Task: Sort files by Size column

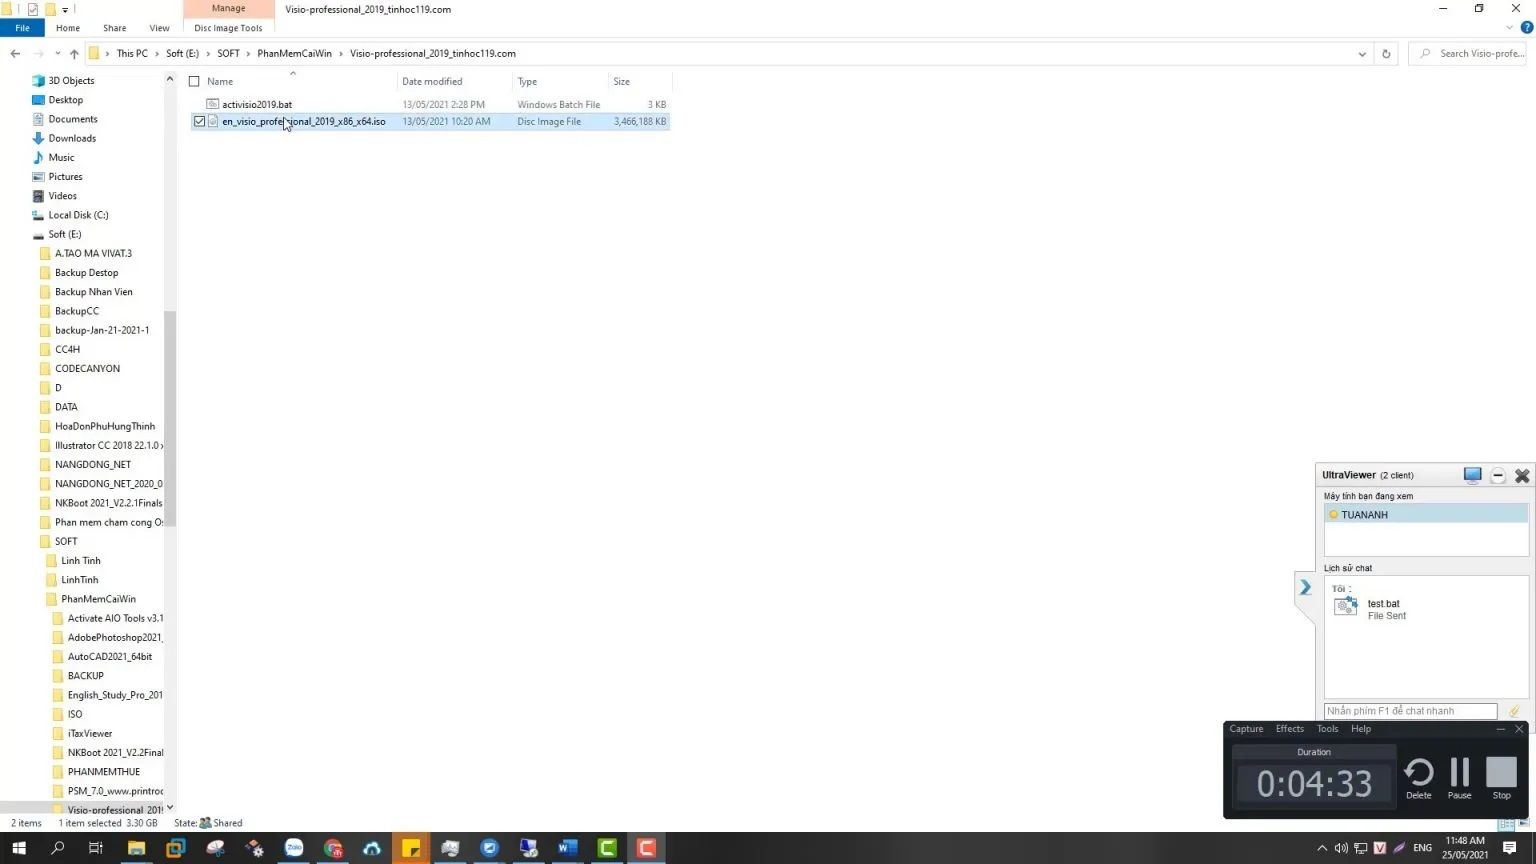Action: 622,82
